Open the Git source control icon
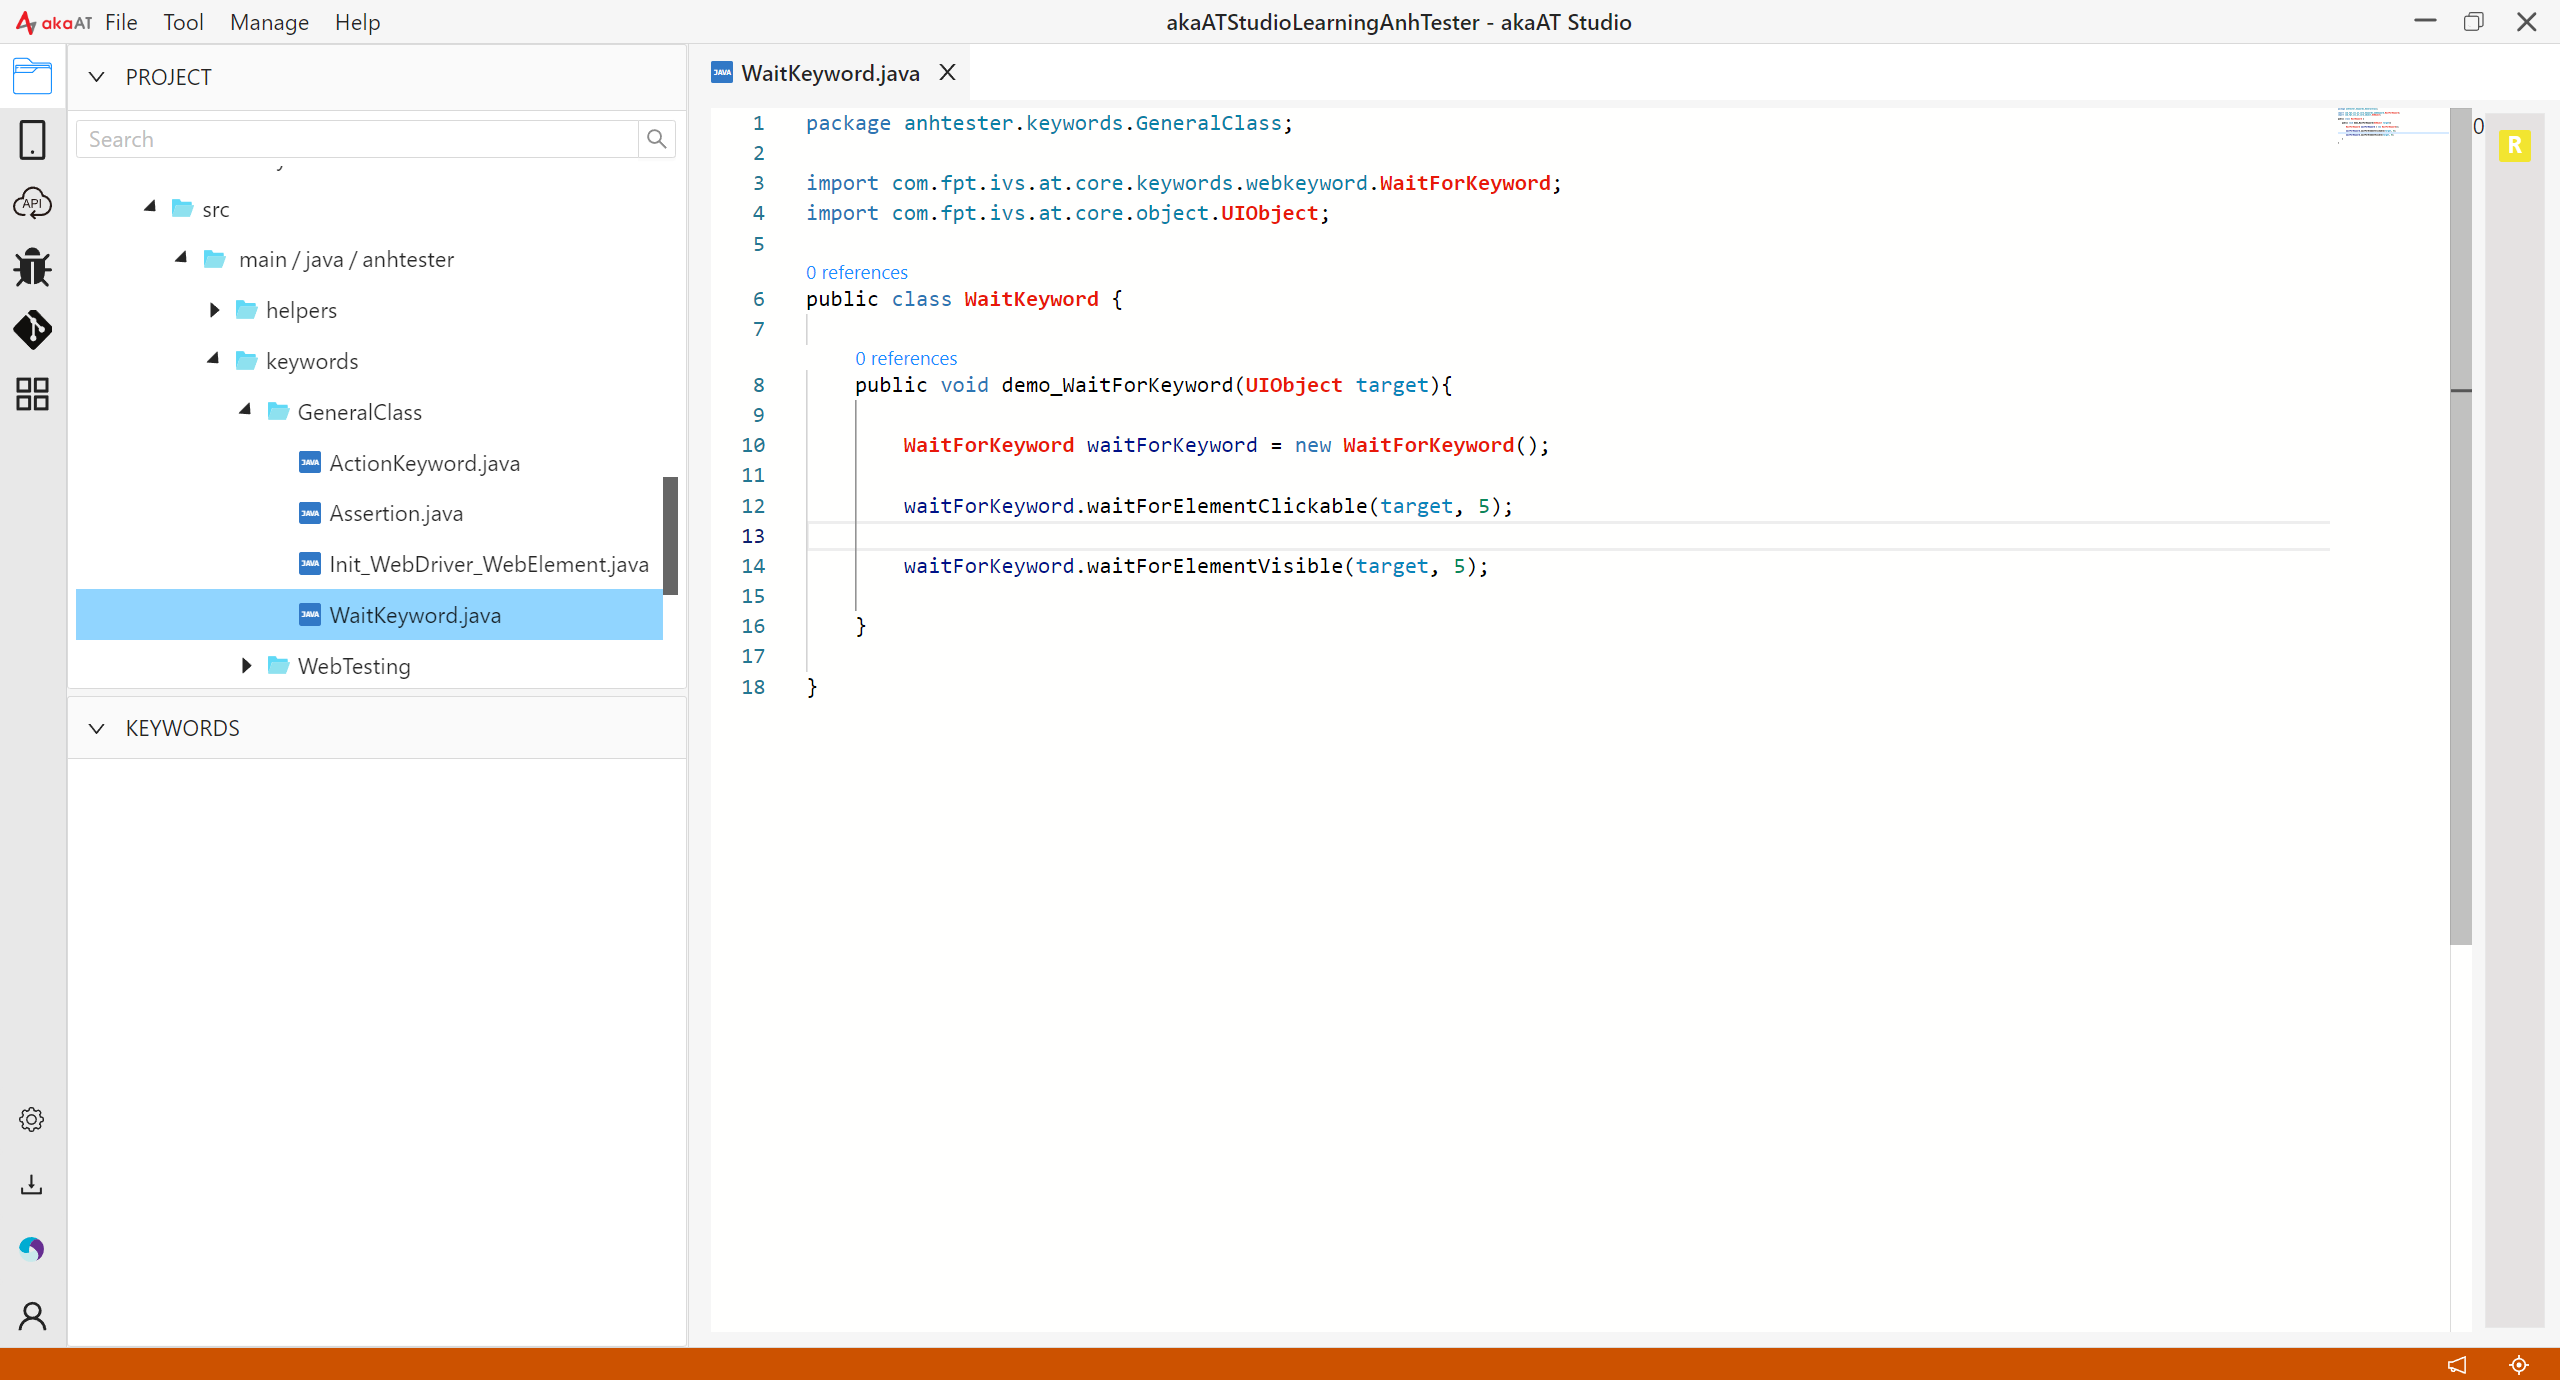Screen dimensions: 2560x1380 pos(32,330)
